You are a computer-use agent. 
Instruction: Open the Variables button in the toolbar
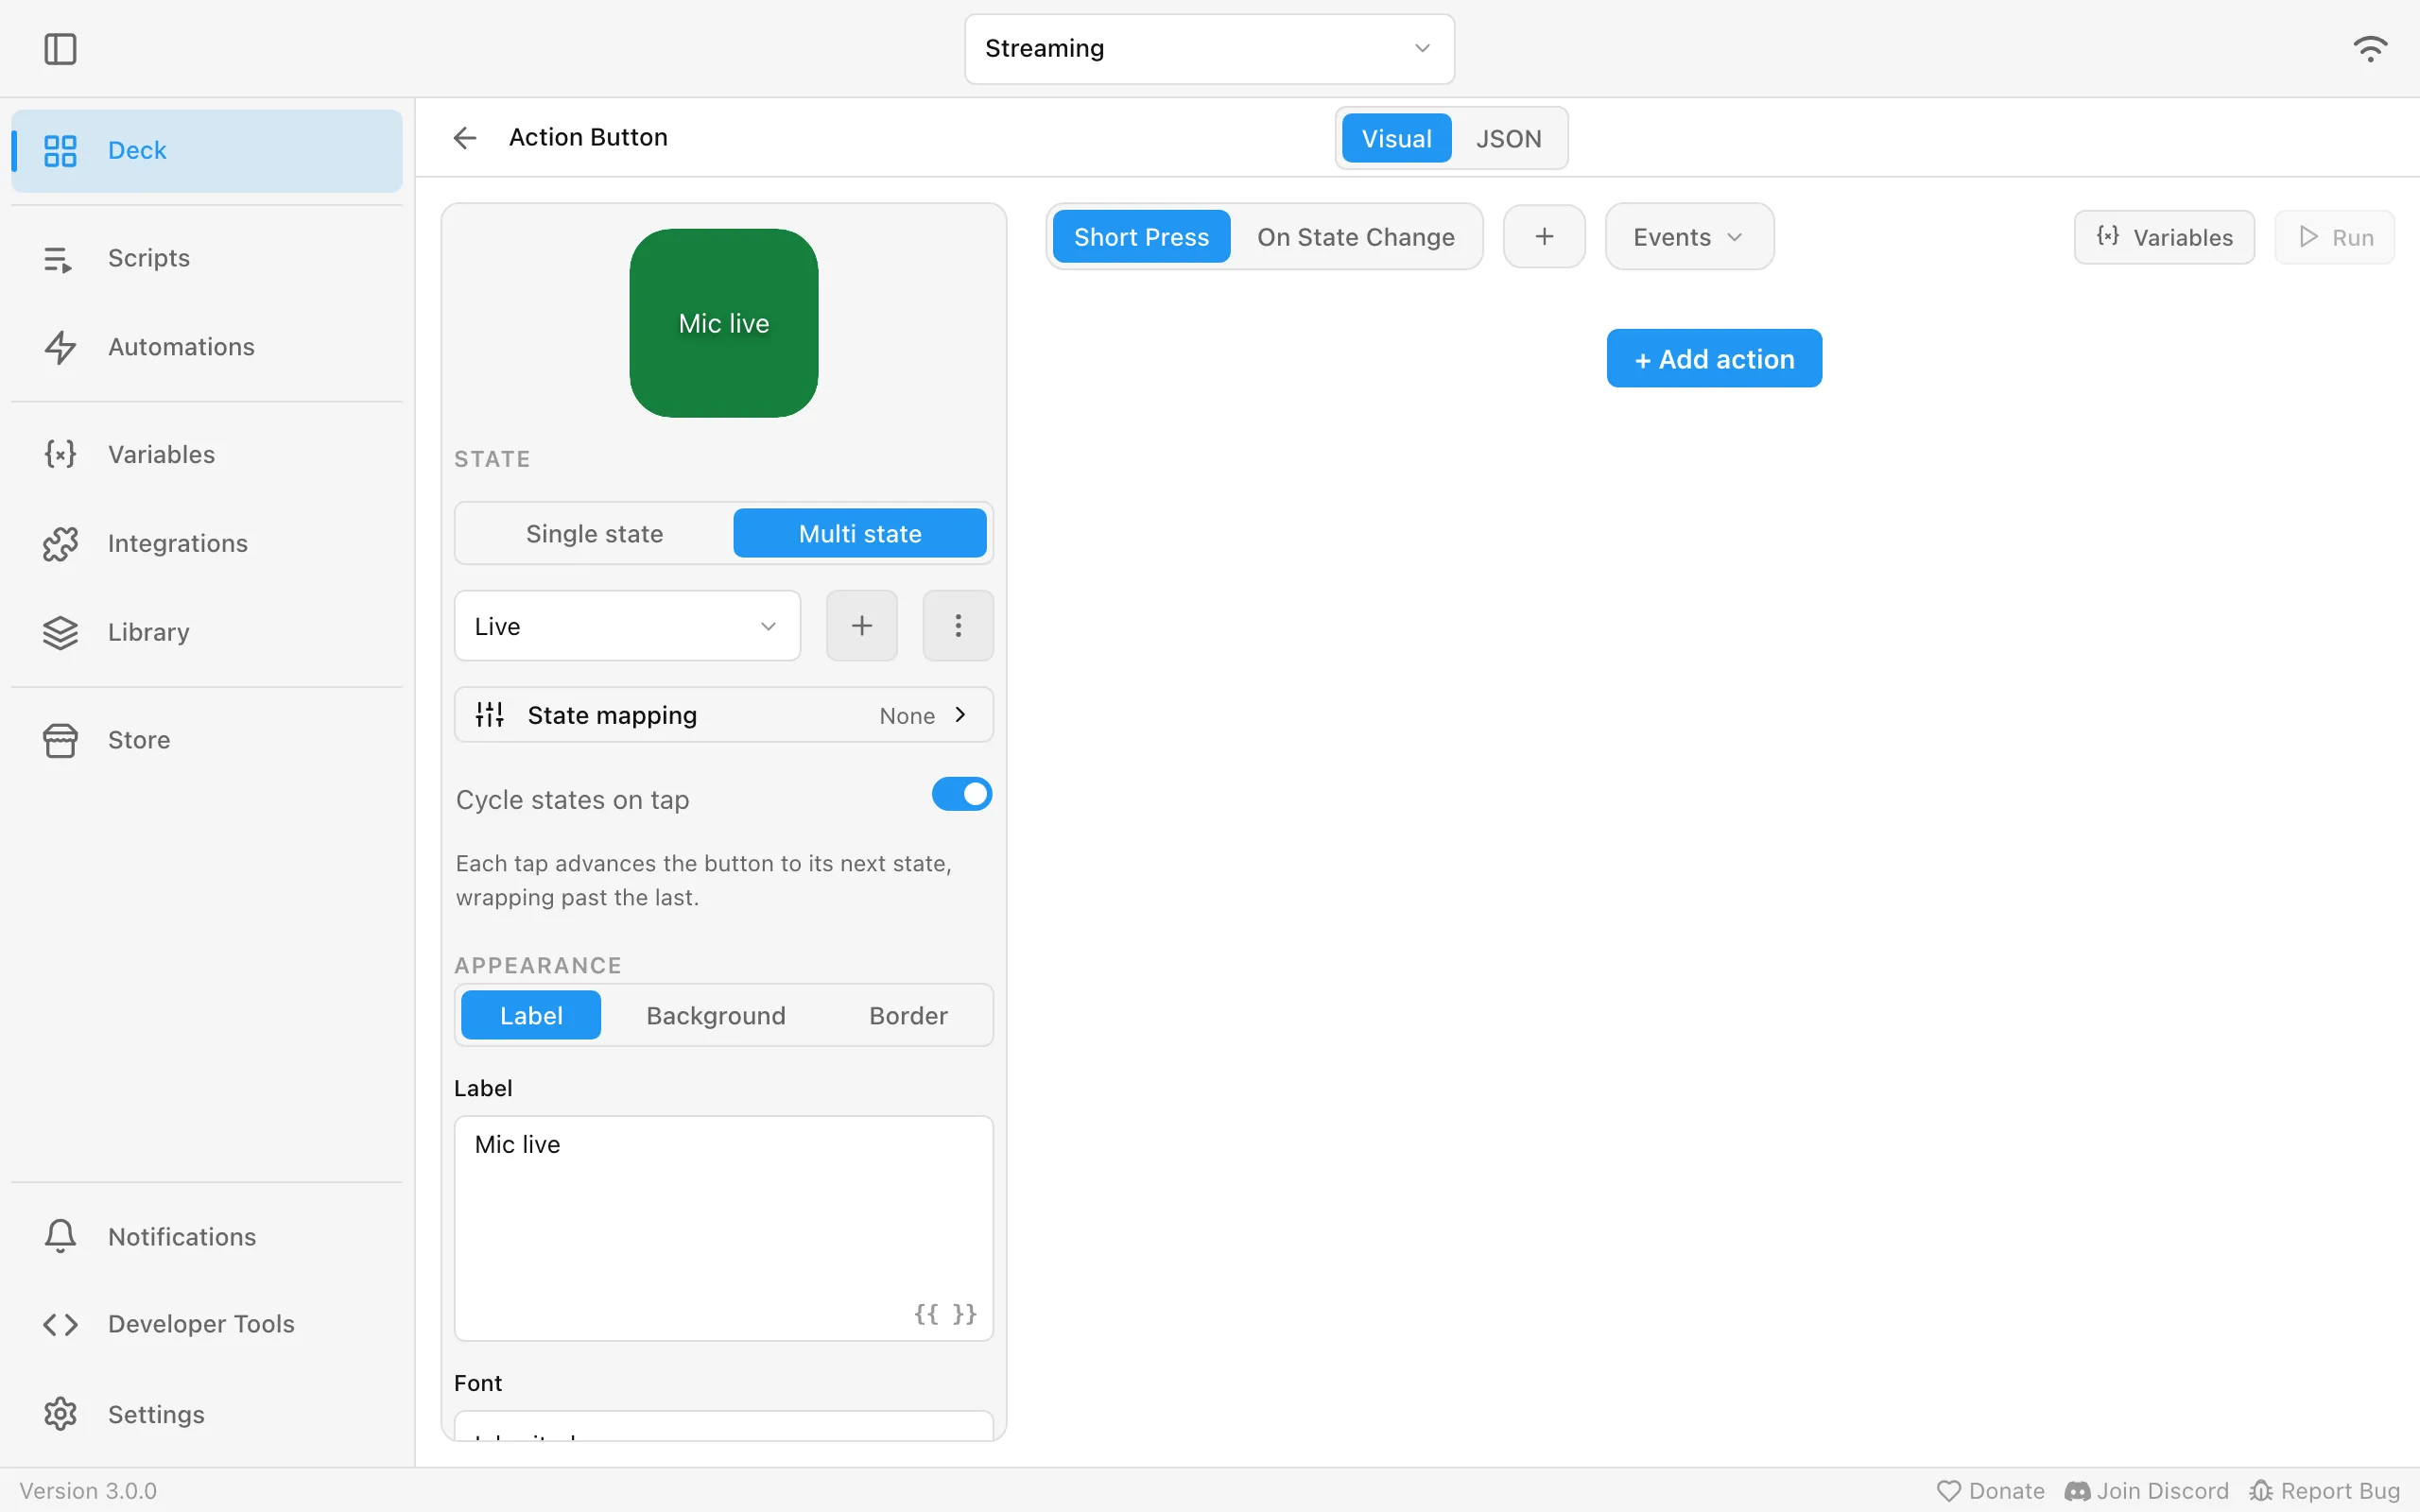pyautogui.click(x=2164, y=237)
